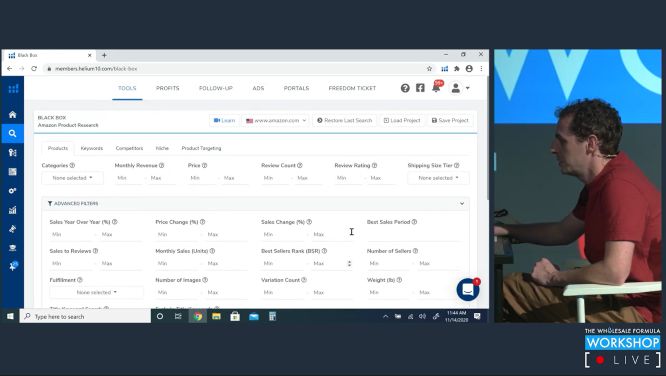
Task: Open the Facebook icon in header
Action: tap(420, 88)
